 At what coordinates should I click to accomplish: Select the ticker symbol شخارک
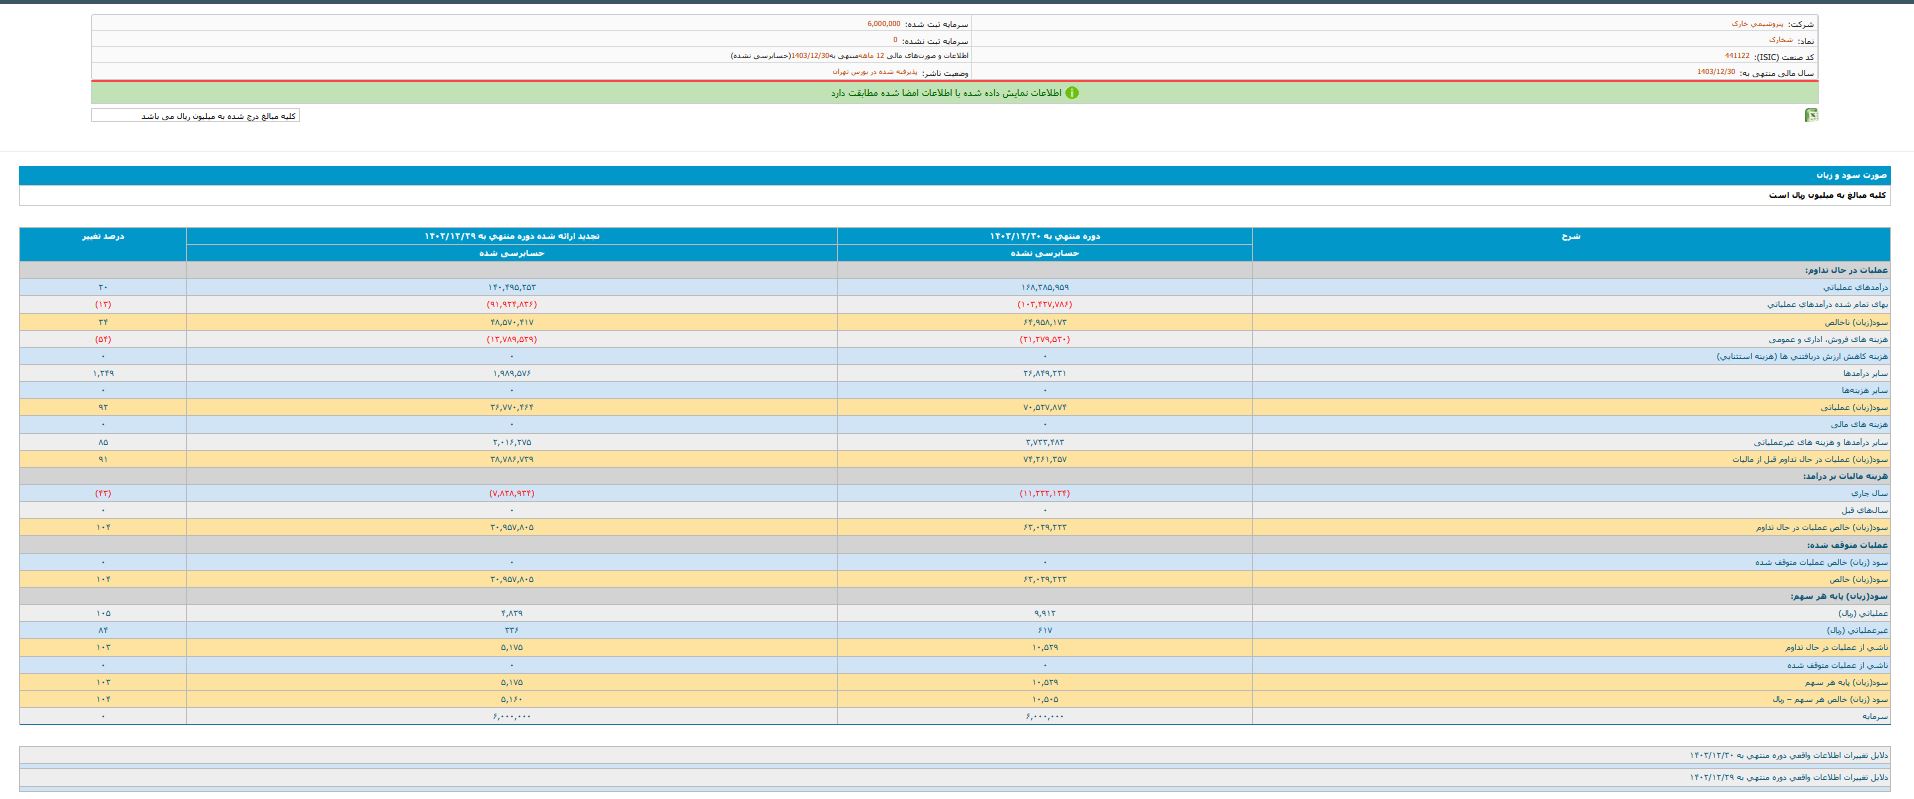pyautogui.click(x=1780, y=40)
